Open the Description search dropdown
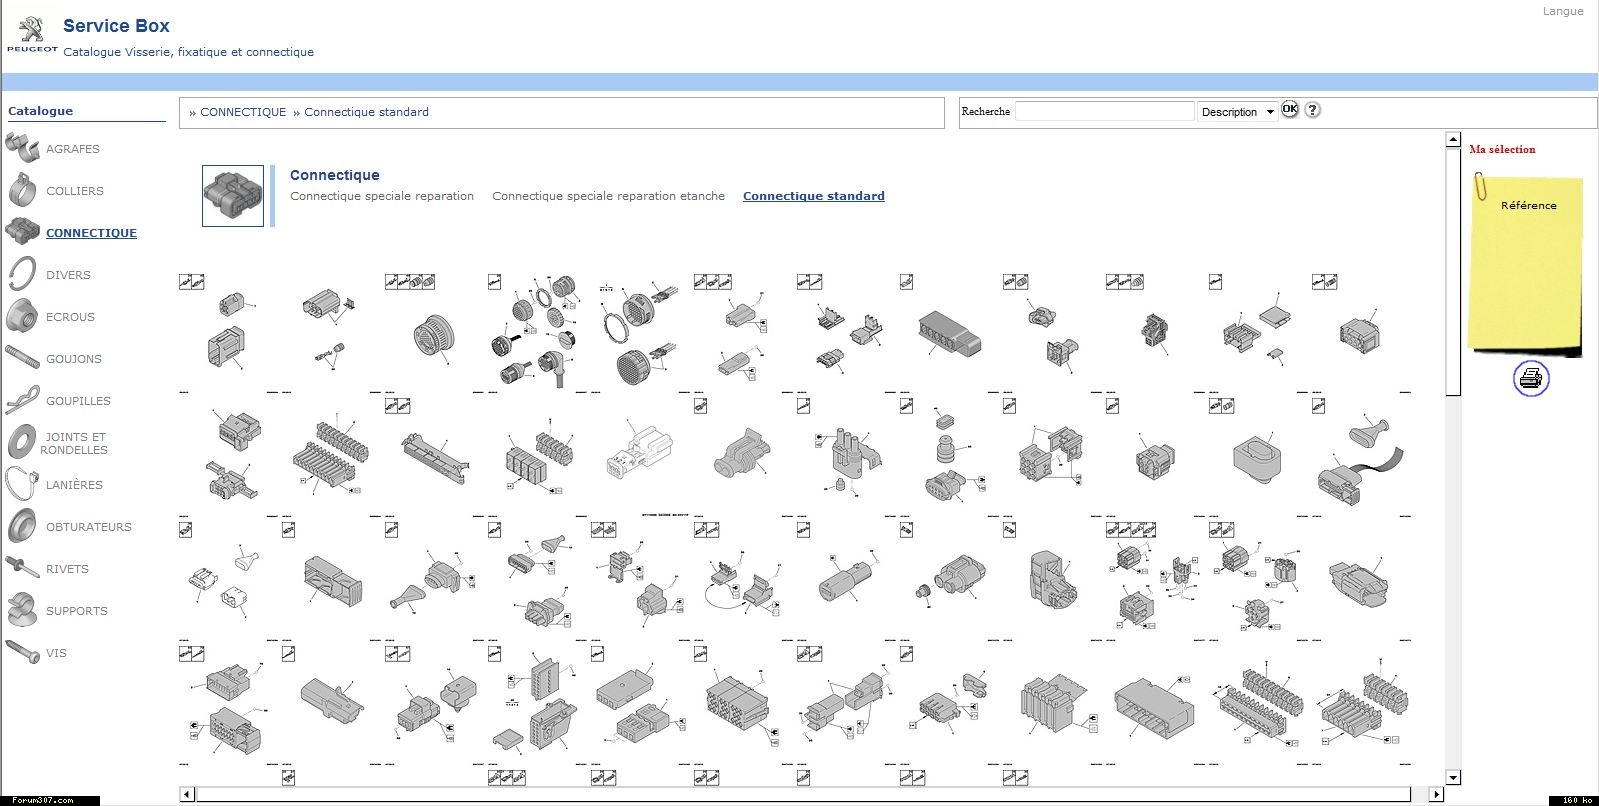 [1238, 112]
